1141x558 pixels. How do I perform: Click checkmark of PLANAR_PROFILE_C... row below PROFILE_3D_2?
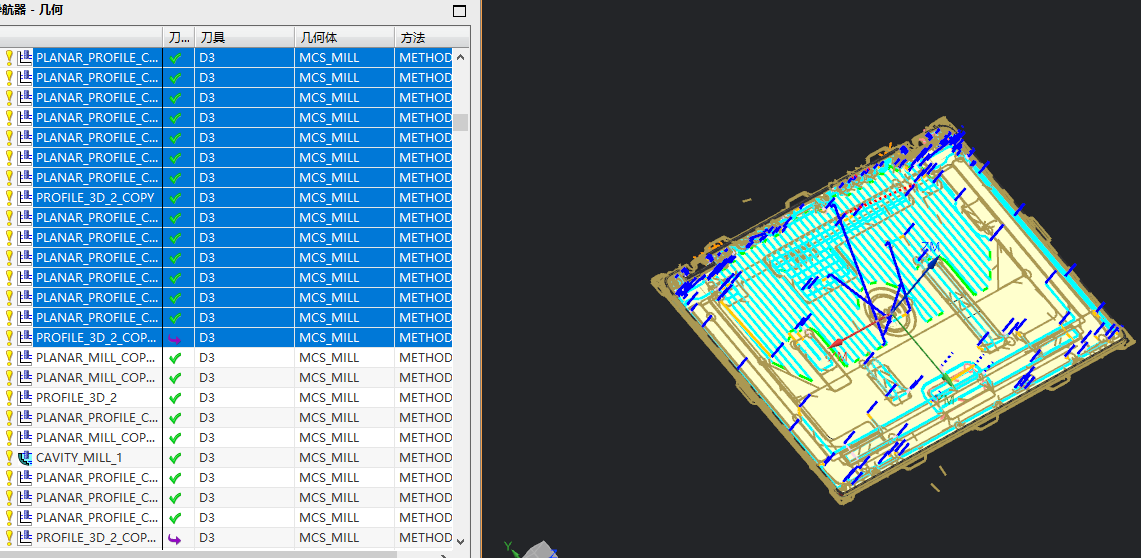tap(175, 418)
